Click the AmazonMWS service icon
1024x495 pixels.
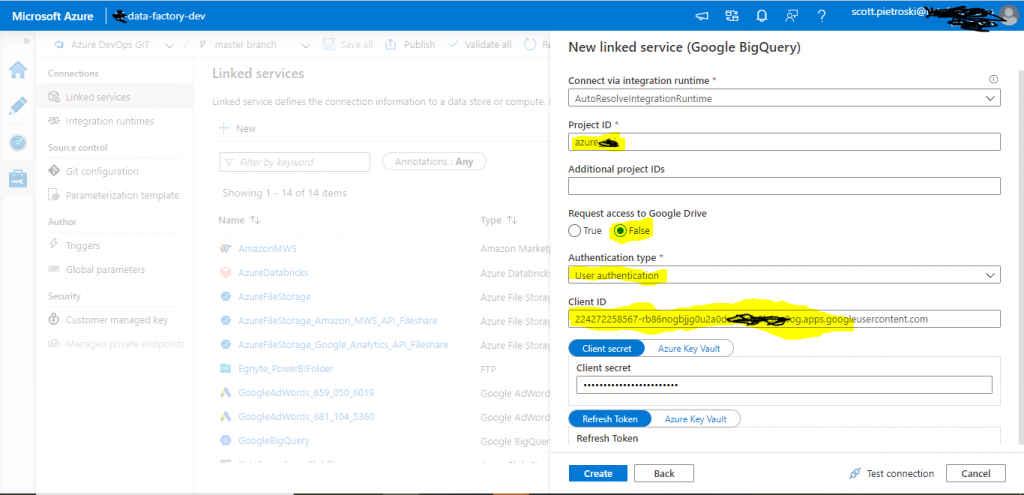tap(226, 249)
